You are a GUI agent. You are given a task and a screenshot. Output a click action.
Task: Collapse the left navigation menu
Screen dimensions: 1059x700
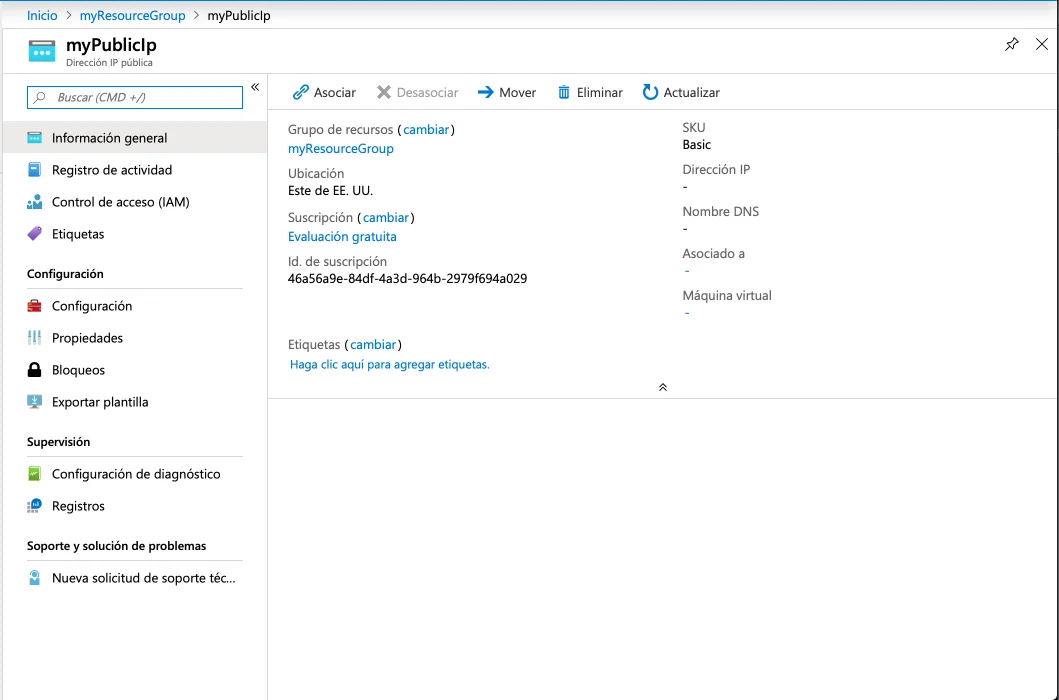coord(255,86)
